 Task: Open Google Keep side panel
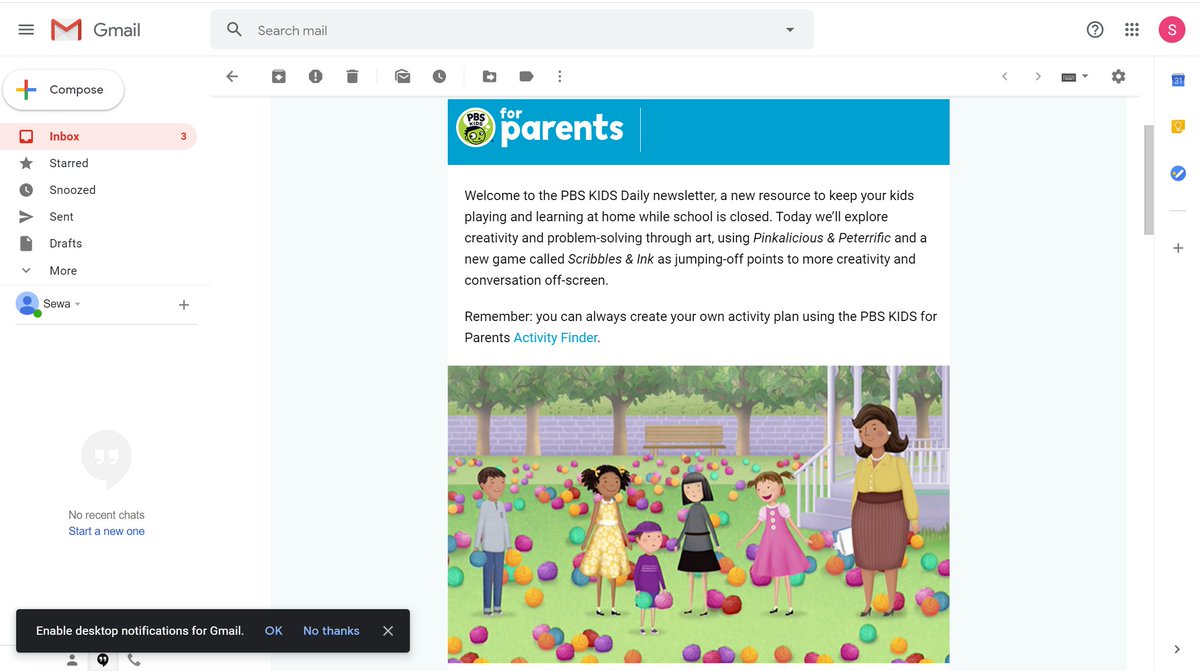point(1178,127)
